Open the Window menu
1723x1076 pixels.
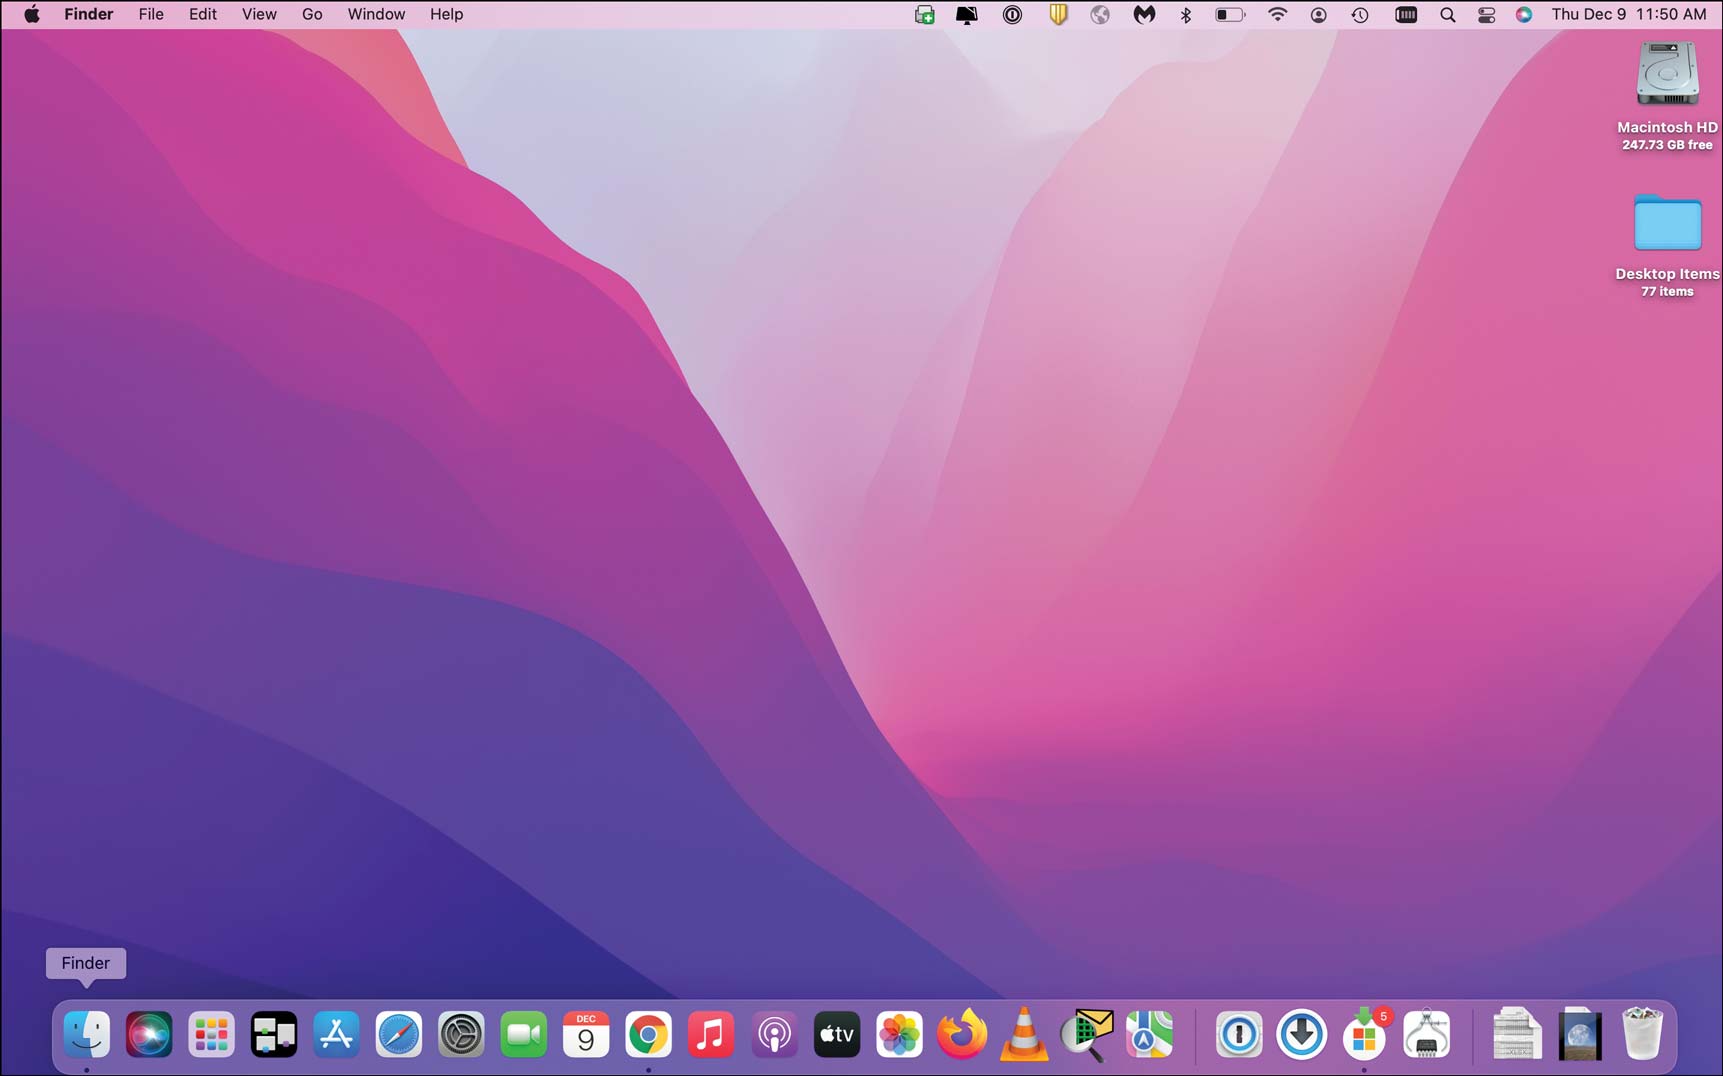(376, 14)
